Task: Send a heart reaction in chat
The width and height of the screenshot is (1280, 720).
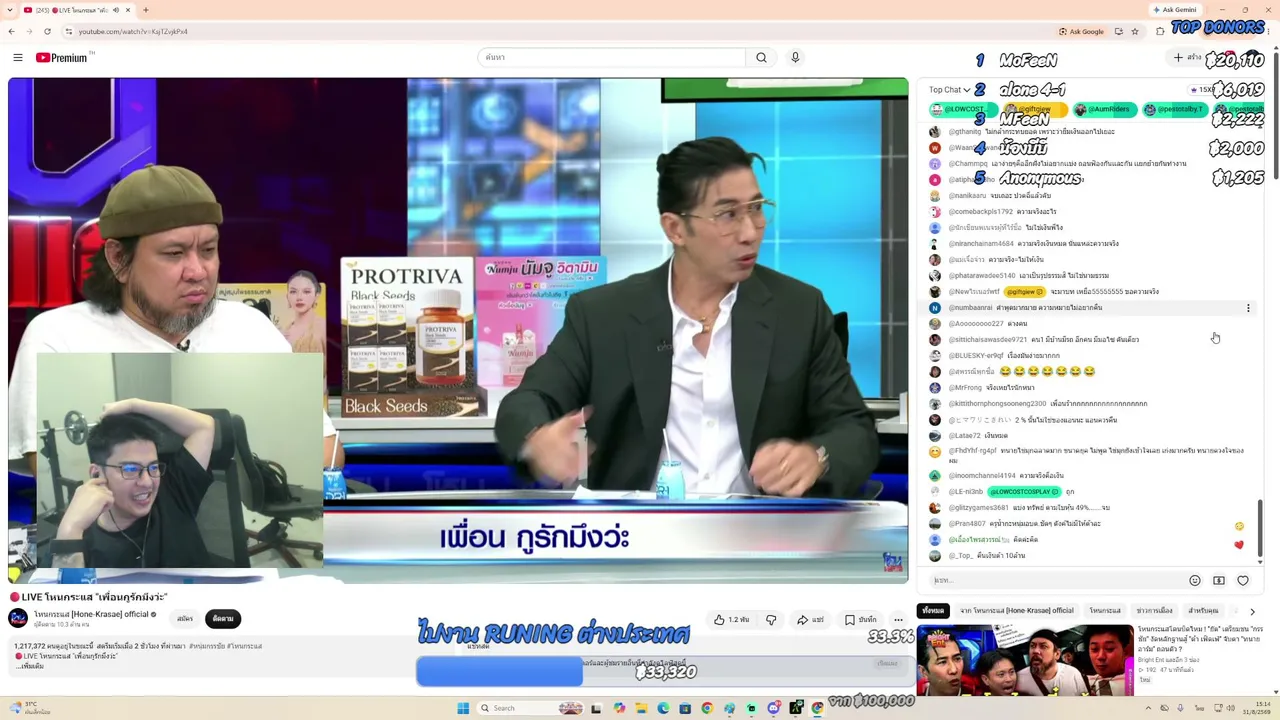Action: tap(1243, 580)
